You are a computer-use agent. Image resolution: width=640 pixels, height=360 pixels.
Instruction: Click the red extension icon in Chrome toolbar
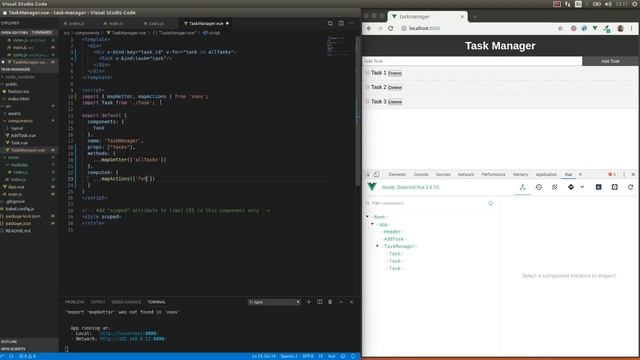pyautogui.click(x=573, y=28)
